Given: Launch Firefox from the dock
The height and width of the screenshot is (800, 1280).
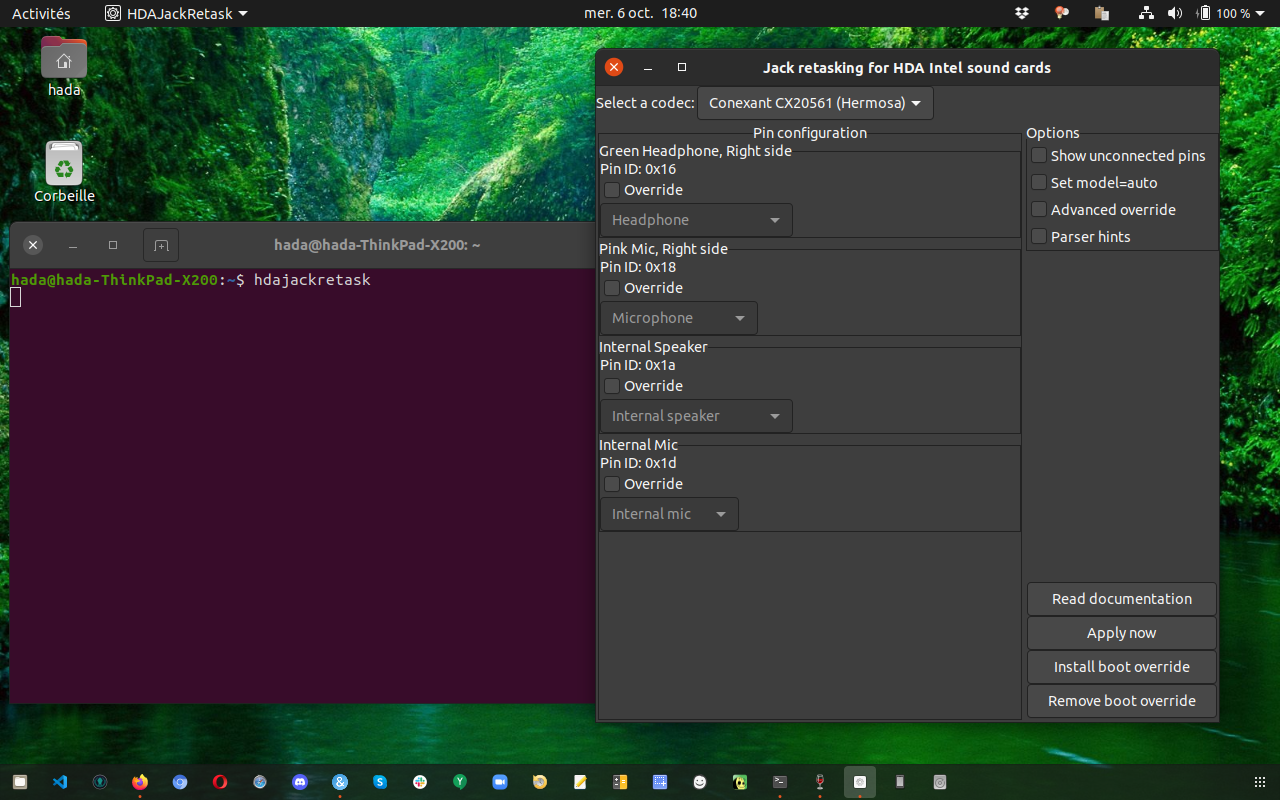Looking at the screenshot, I should pyautogui.click(x=140, y=782).
